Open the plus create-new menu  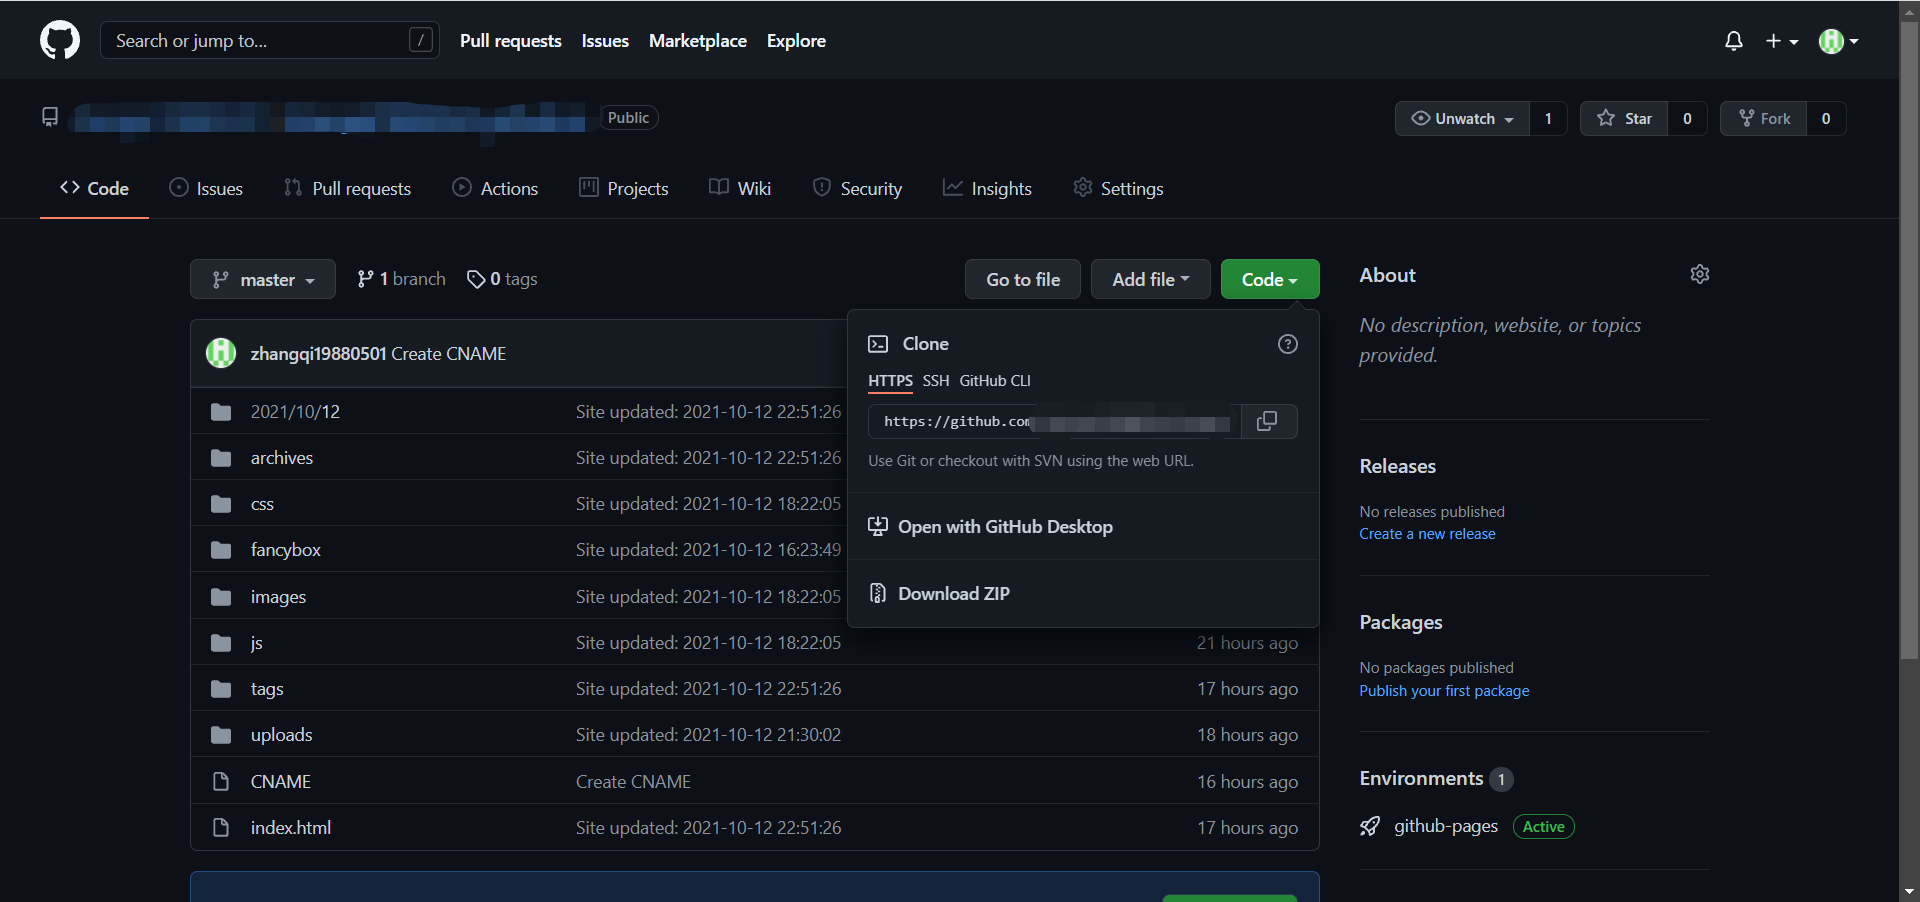click(1781, 41)
